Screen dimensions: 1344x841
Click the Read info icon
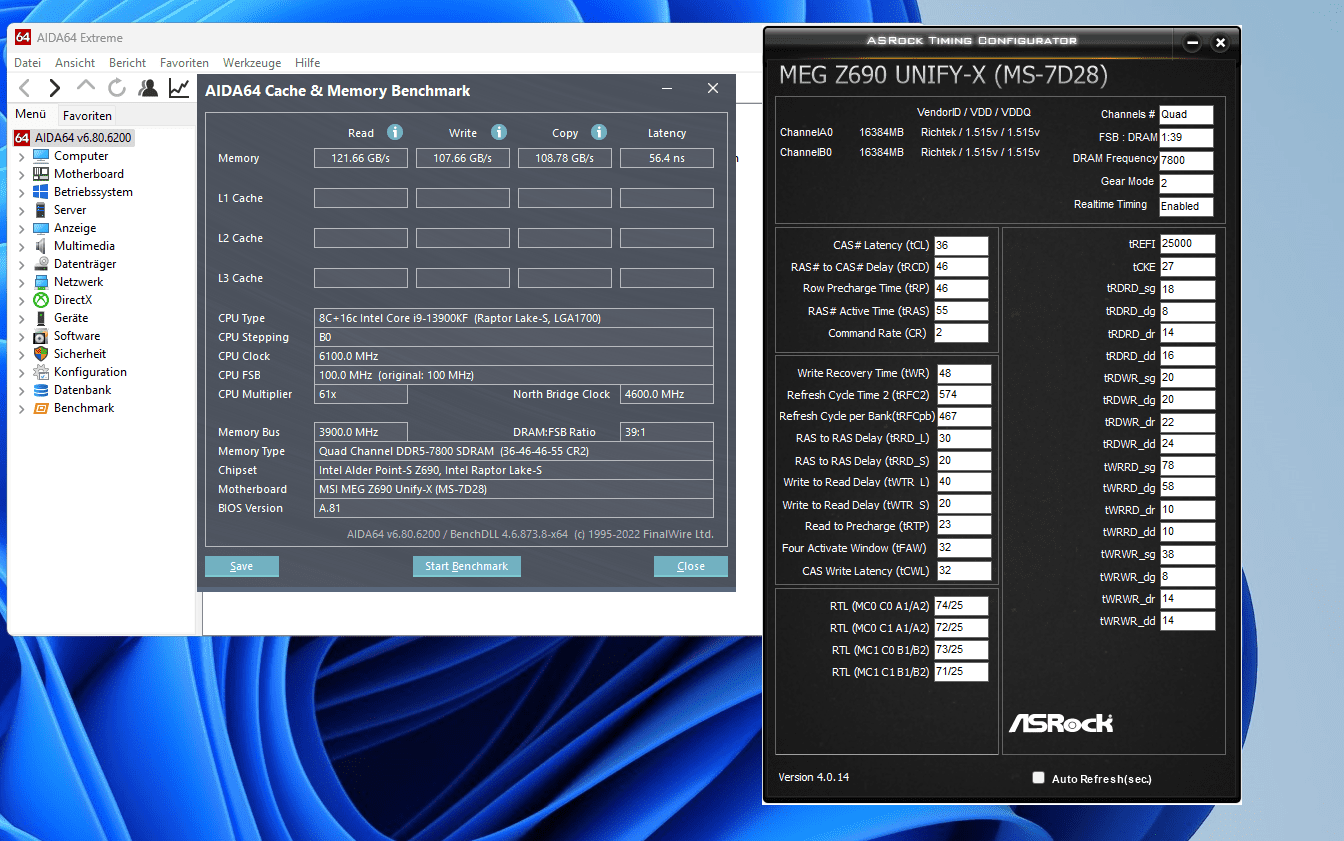click(x=395, y=132)
